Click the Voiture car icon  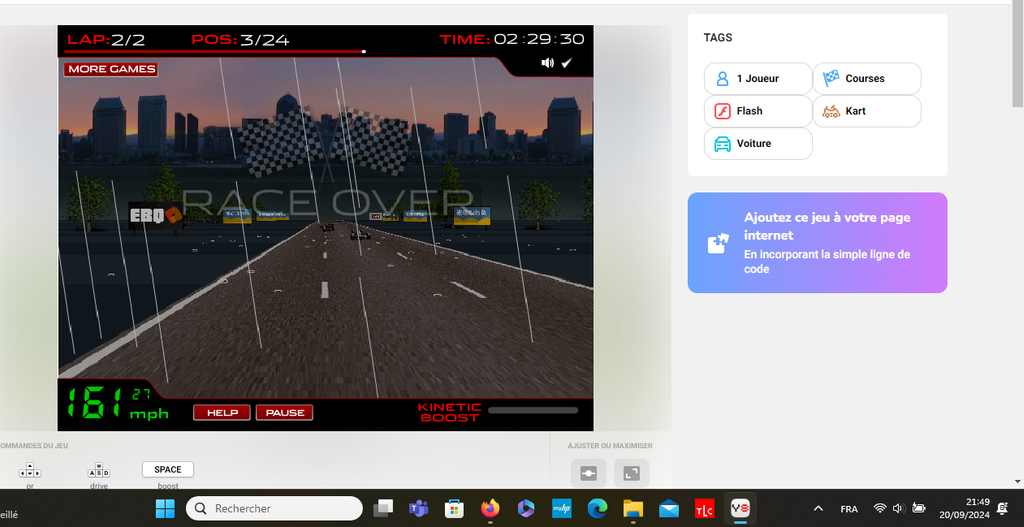click(x=722, y=144)
